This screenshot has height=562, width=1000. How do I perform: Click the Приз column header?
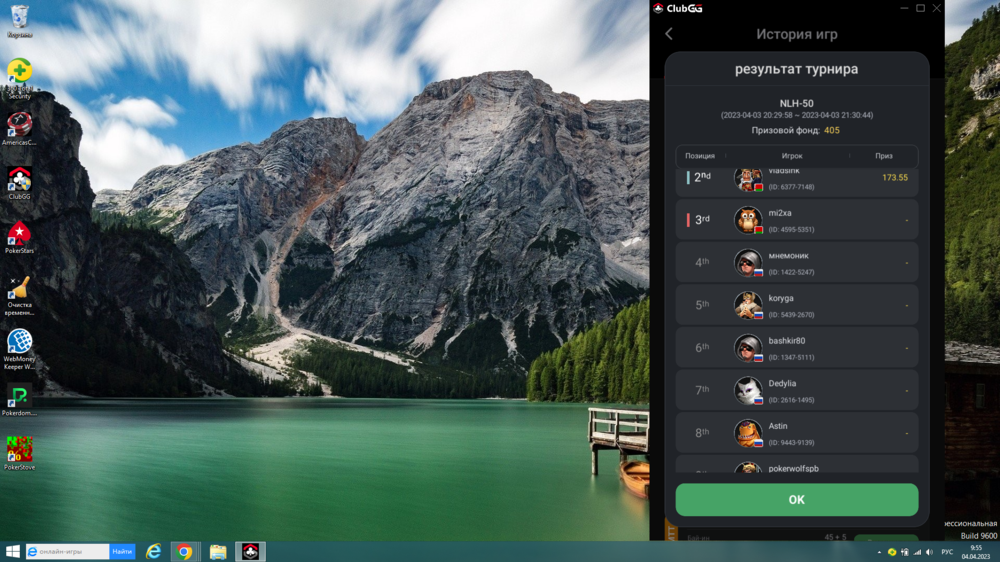click(x=883, y=156)
